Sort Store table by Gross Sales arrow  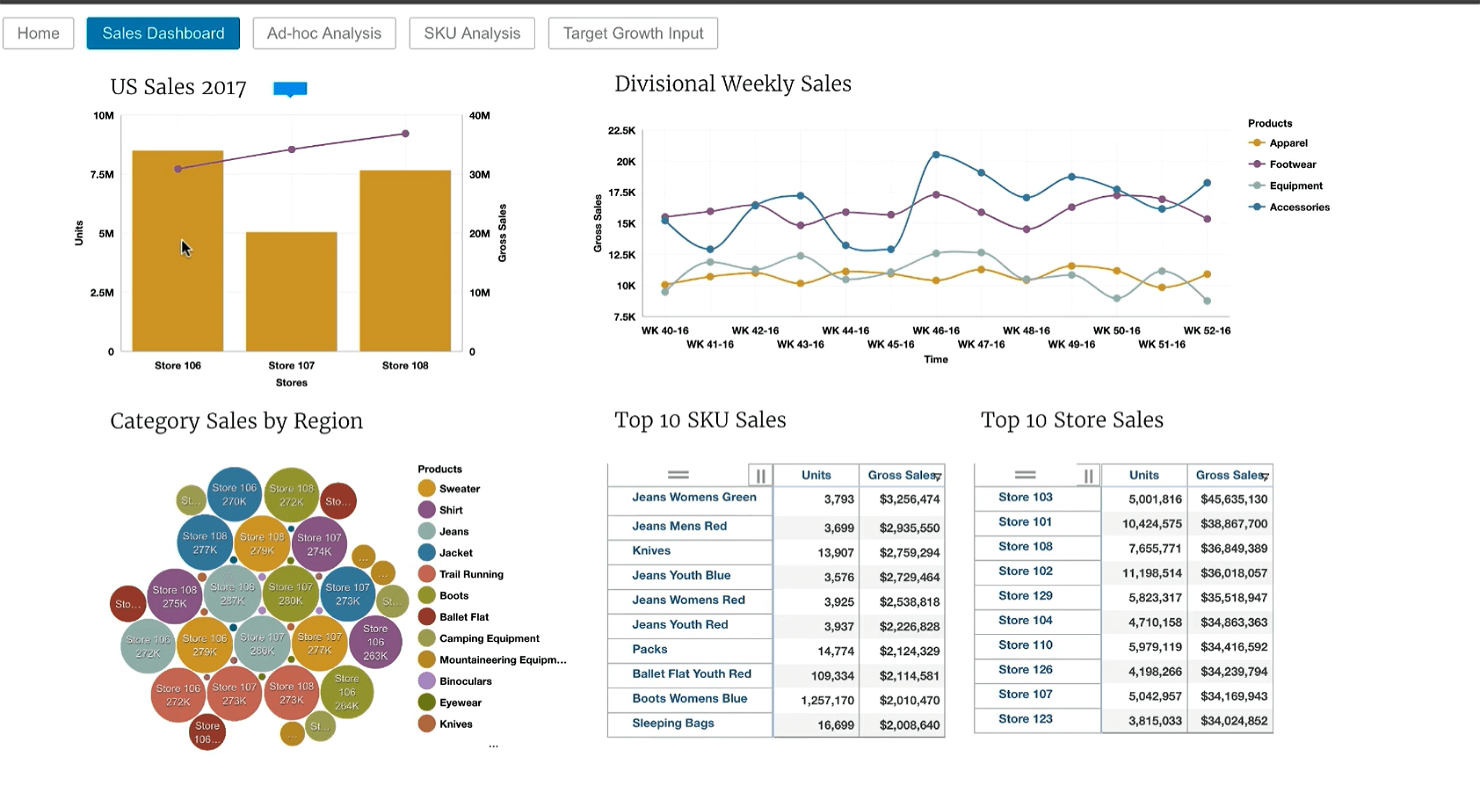coord(1266,478)
